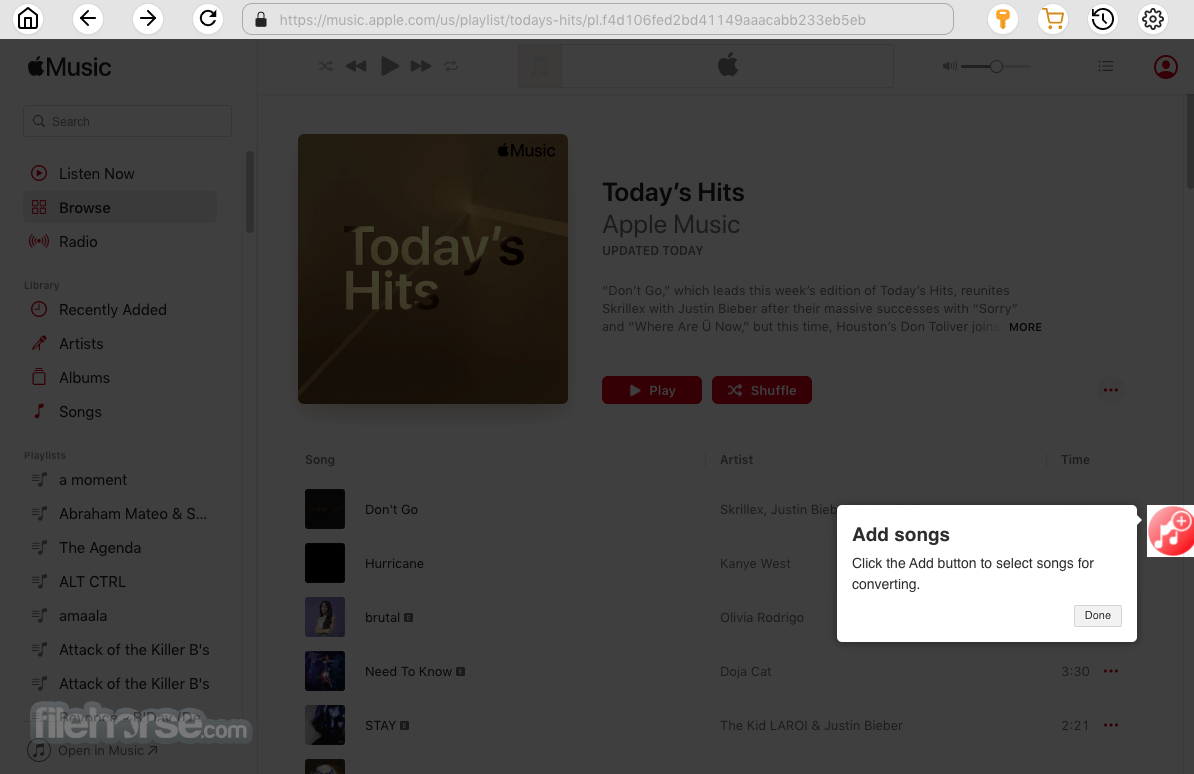Click brutal album thumbnail
Image resolution: width=1194 pixels, height=774 pixels.
tap(325, 617)
